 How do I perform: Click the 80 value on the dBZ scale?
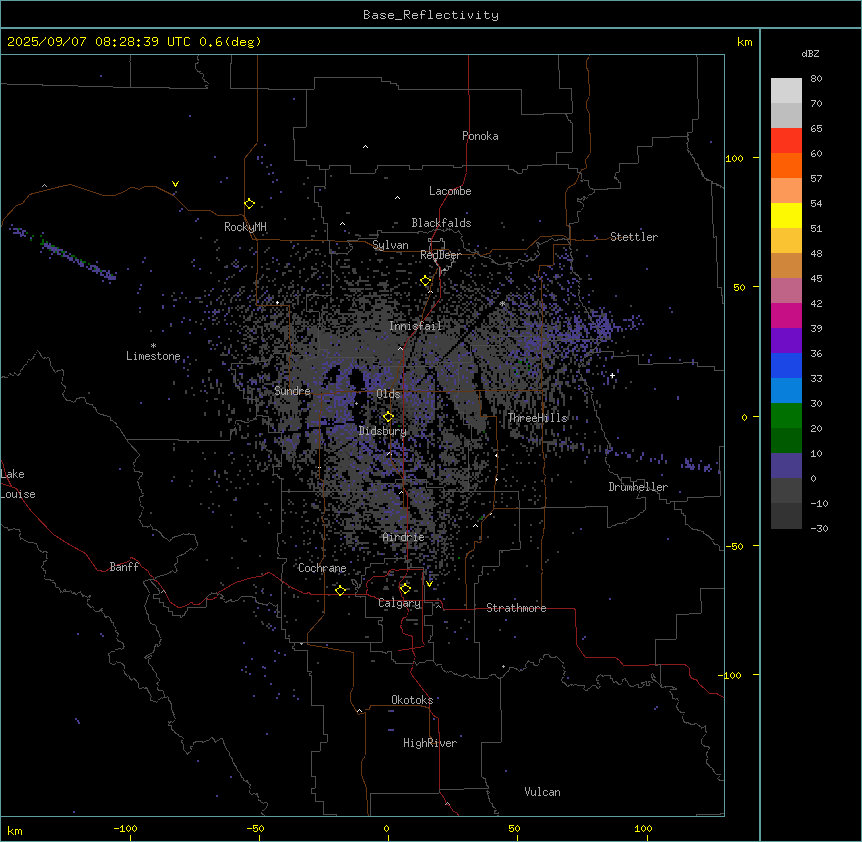816,79
